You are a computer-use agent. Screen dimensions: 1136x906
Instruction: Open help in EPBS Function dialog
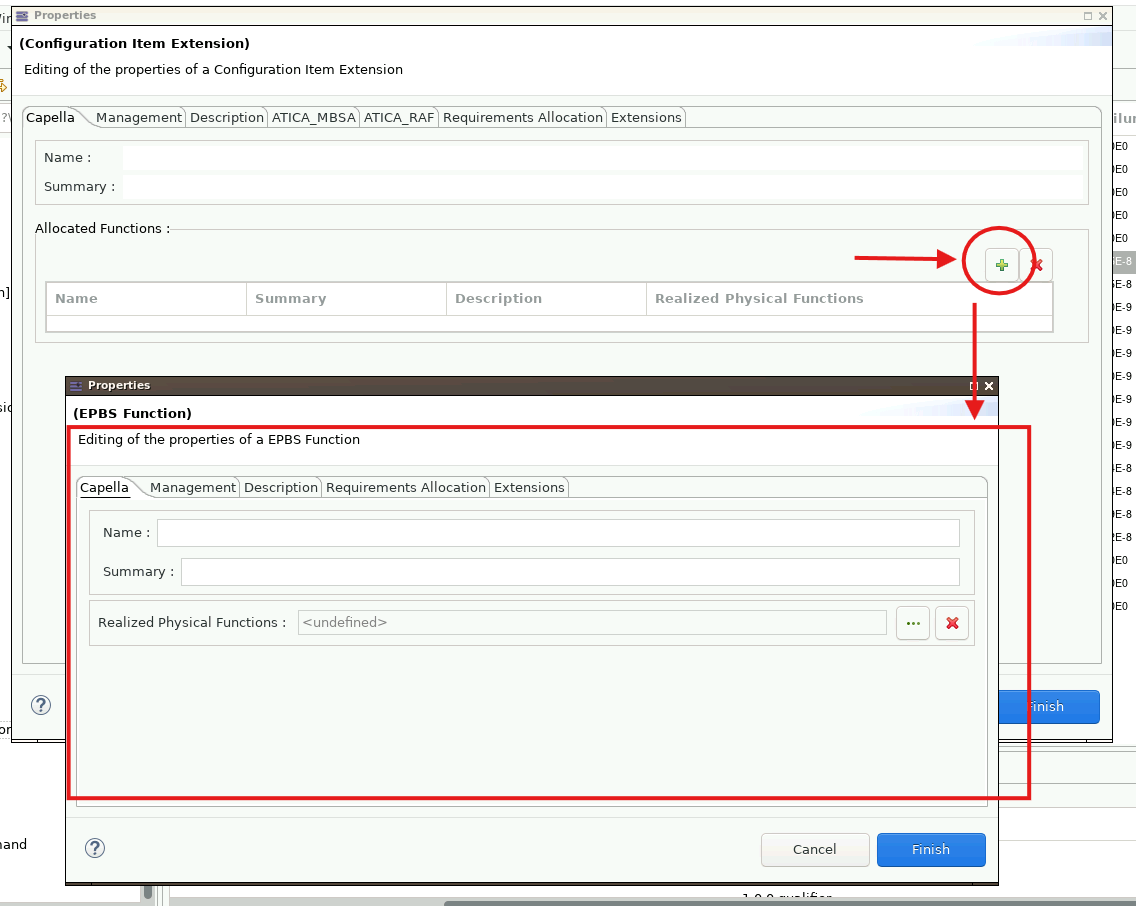click(95, 848)
